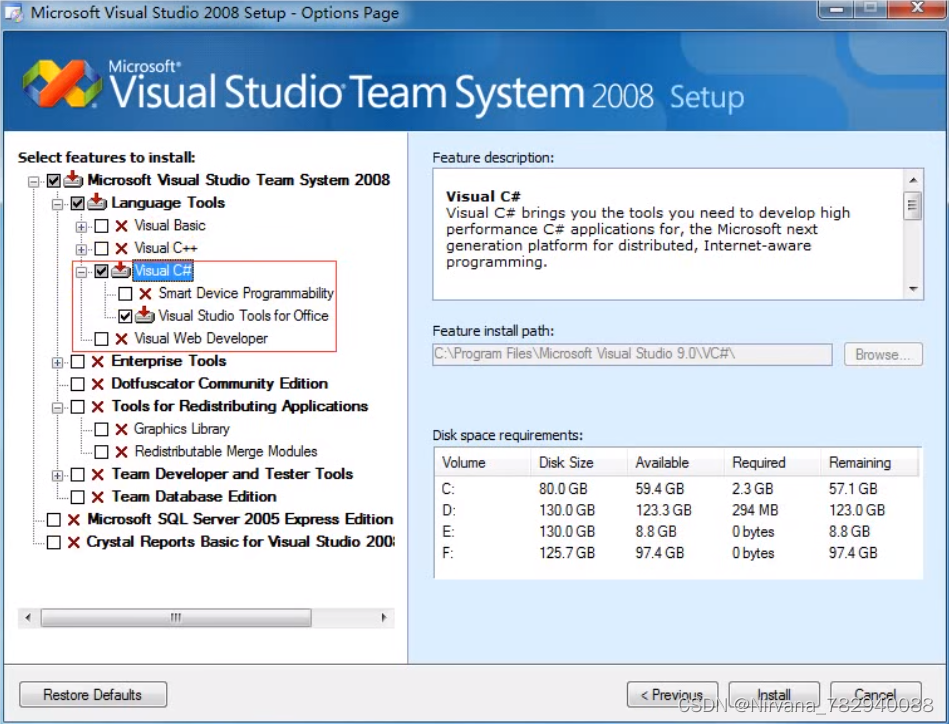This screenshot has width=949, height=724.
Task: Check the Enterprise Tools checkbox
Action: pyautogui.click(x=77, y=361)
